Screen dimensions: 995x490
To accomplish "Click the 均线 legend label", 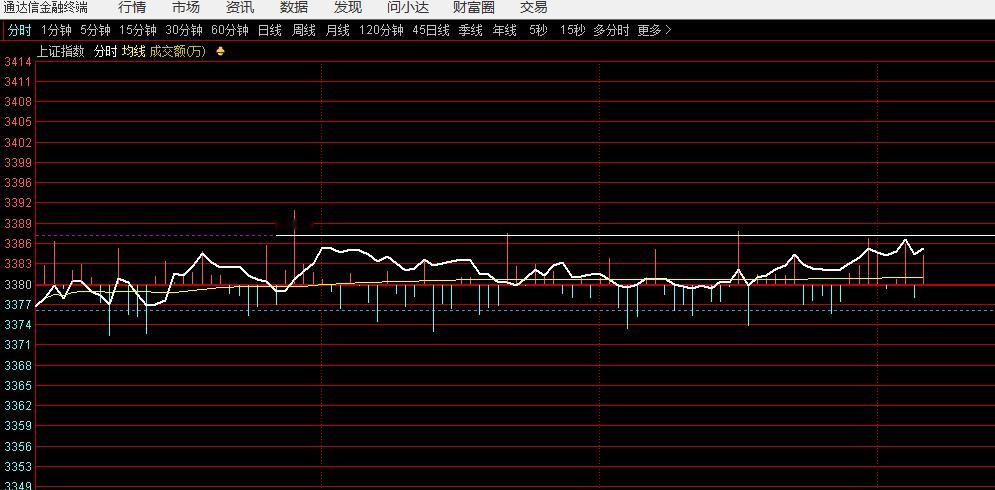I will tap(133, 52).
